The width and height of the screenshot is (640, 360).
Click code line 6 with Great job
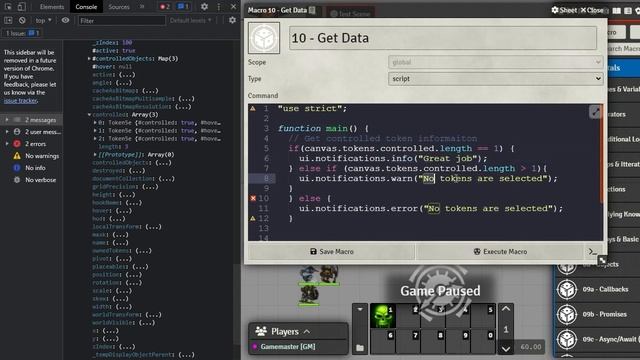click(393, 158)
